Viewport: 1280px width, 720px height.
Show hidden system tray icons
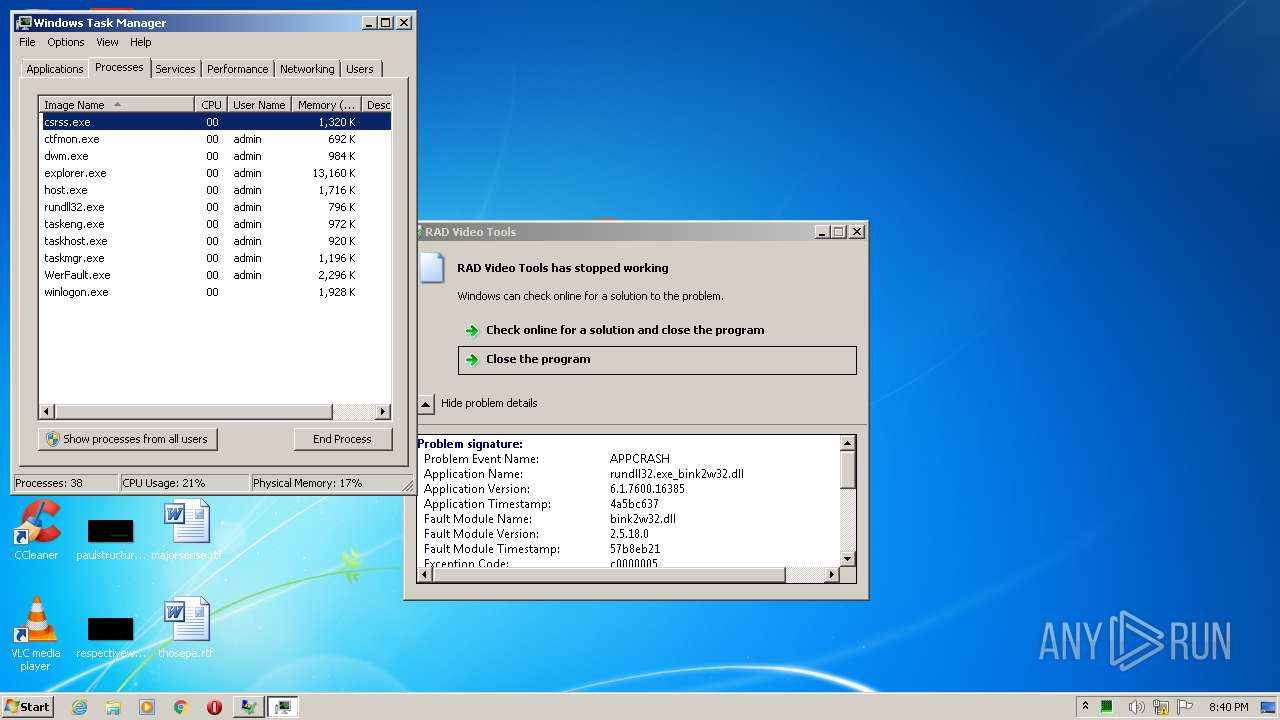1085,707
